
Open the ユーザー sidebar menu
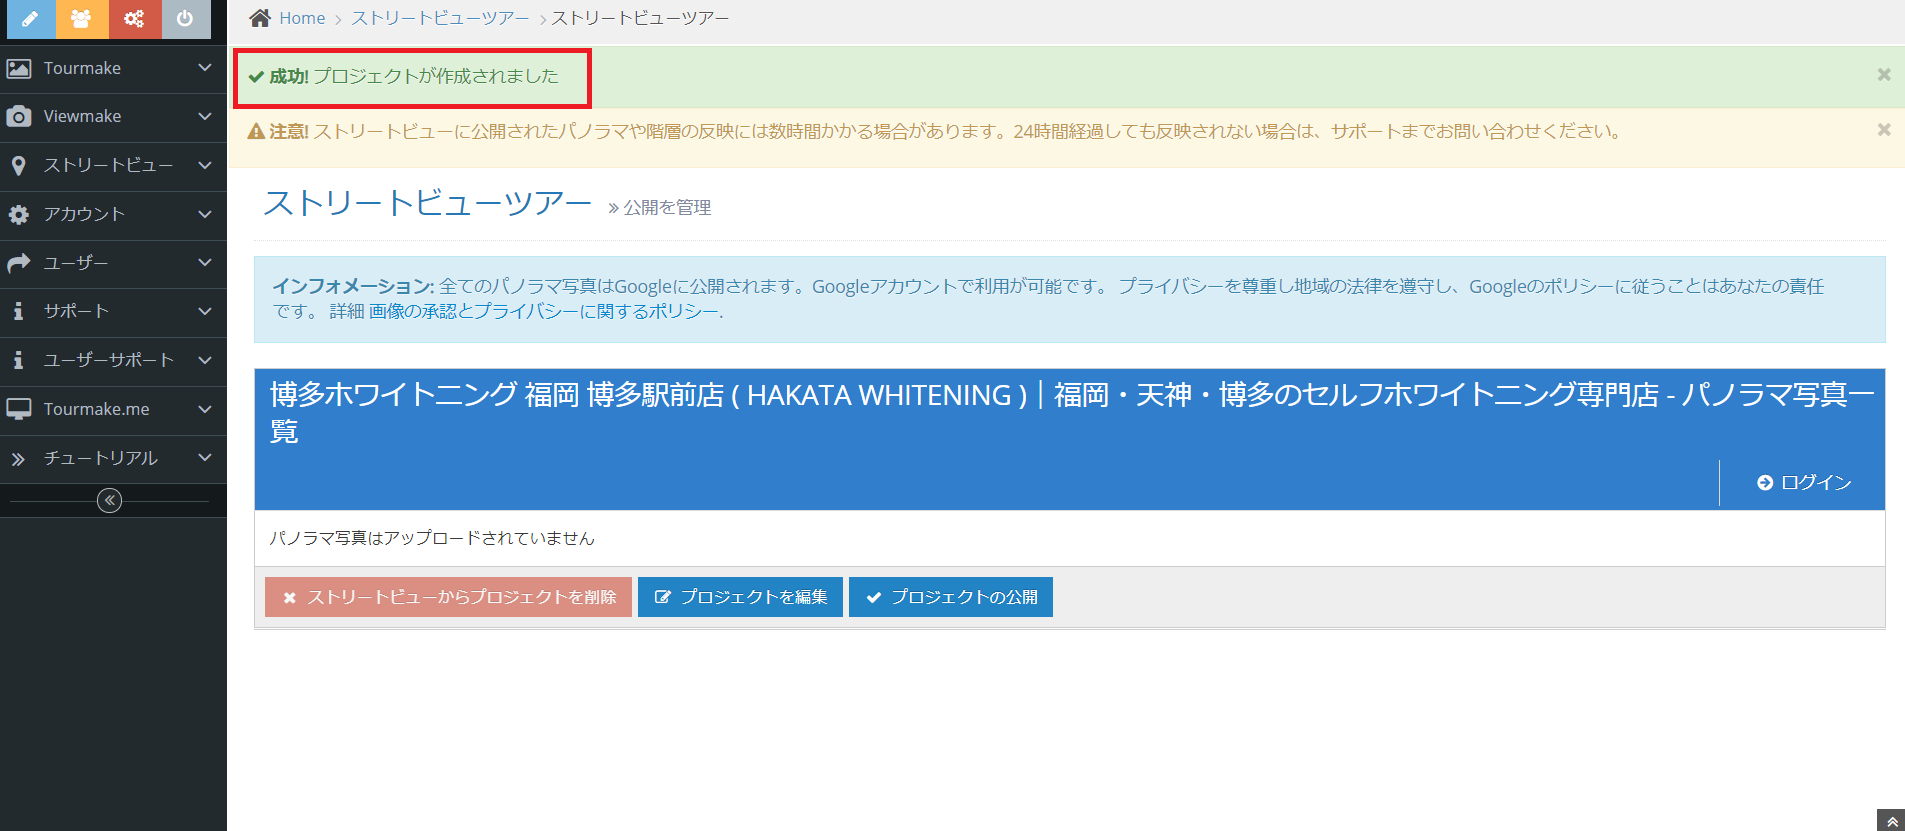click(113, 263)
